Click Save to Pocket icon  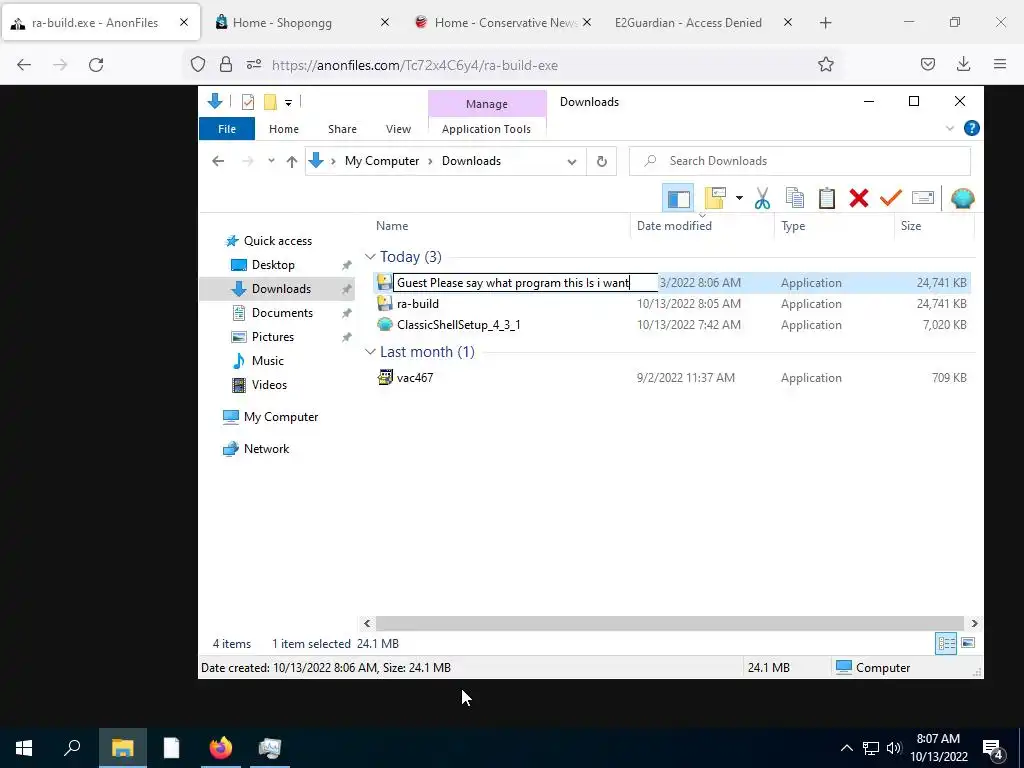[927, 64]
